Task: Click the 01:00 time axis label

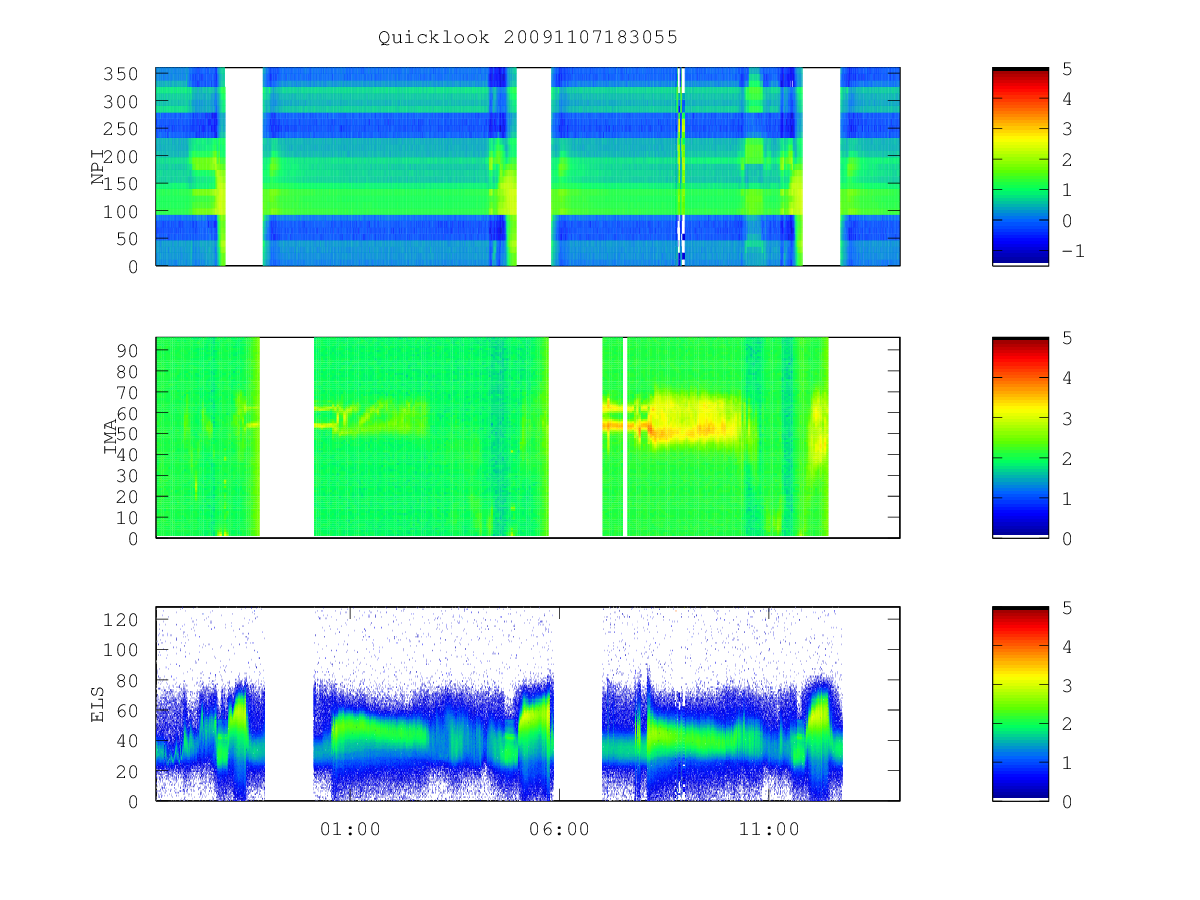Action: click(x=350, y=829)
